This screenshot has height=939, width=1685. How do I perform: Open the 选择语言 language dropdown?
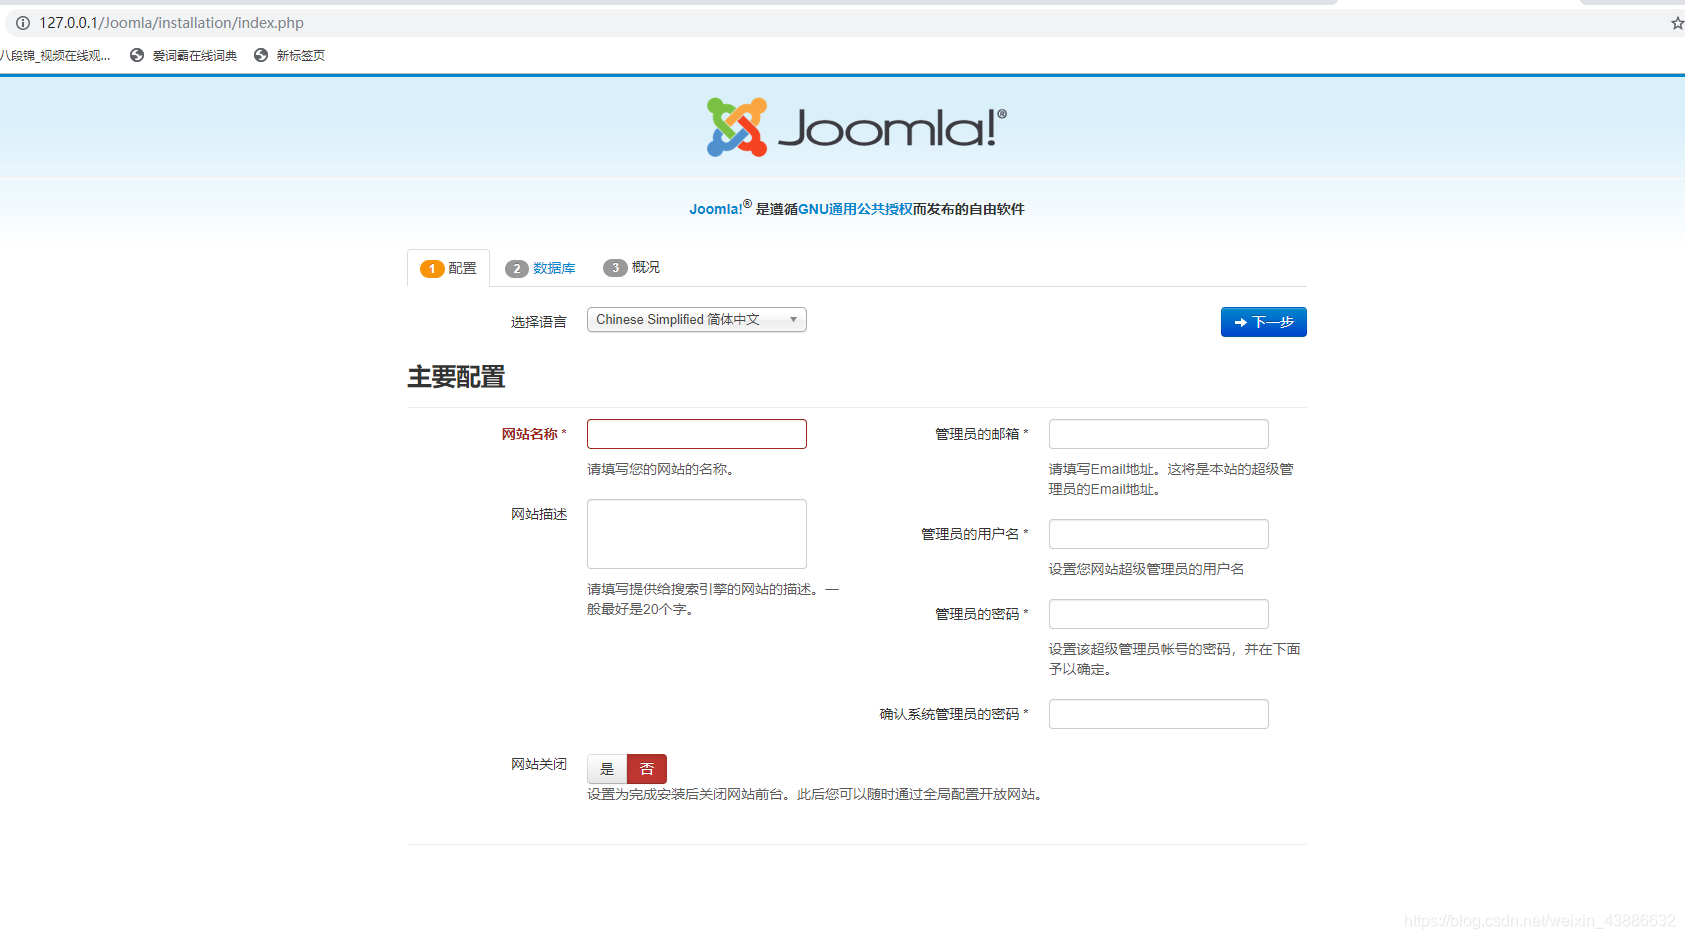[x=697, y=320]
